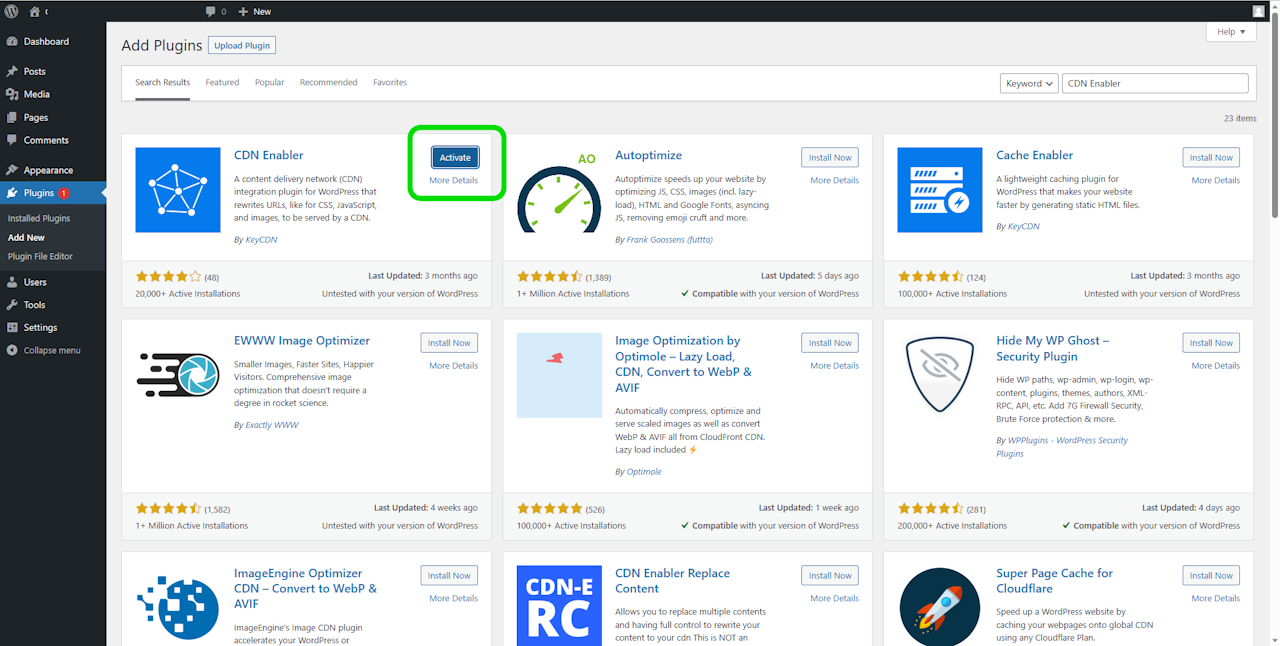Open Optimole author link

pyautogui.click(x=643, y=472)
